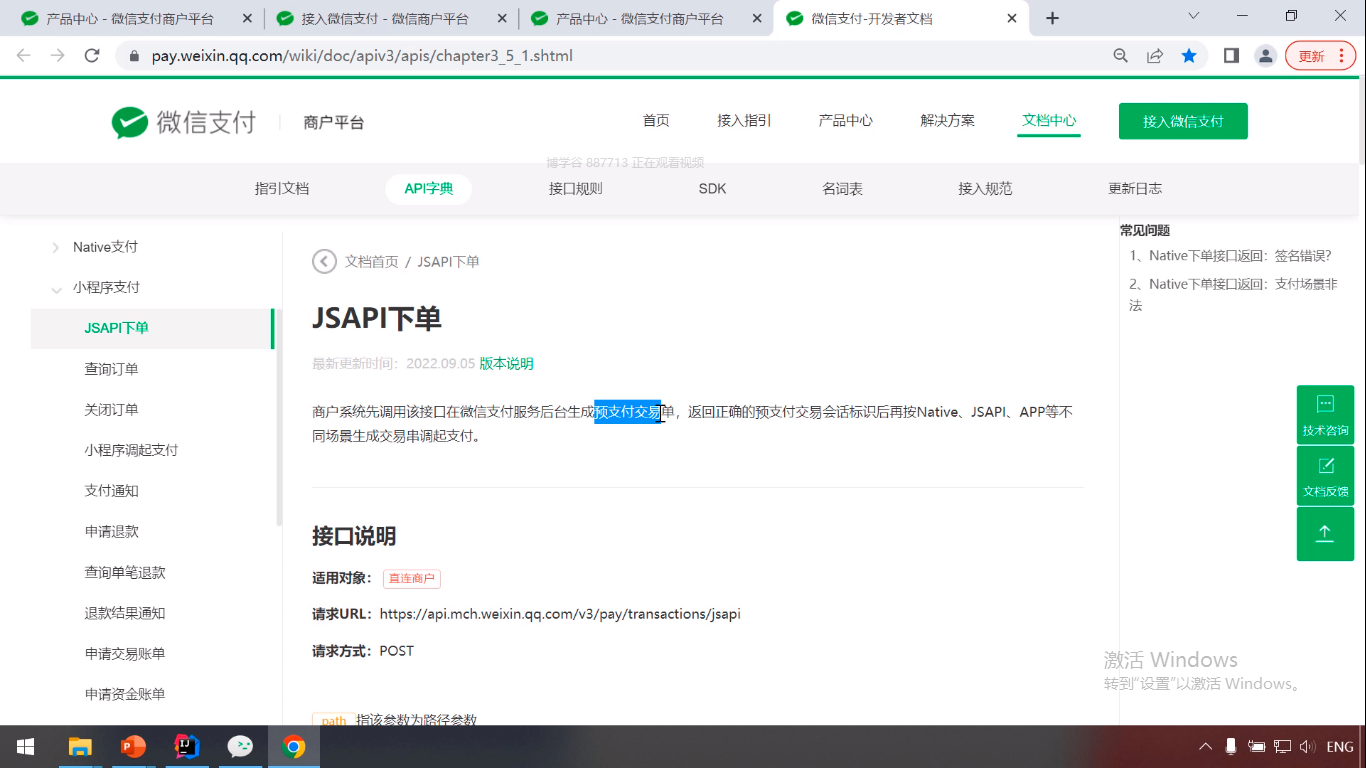Click the volume speaker tray icon
The image size is (1366, 768).
[x=1307, y=746]
